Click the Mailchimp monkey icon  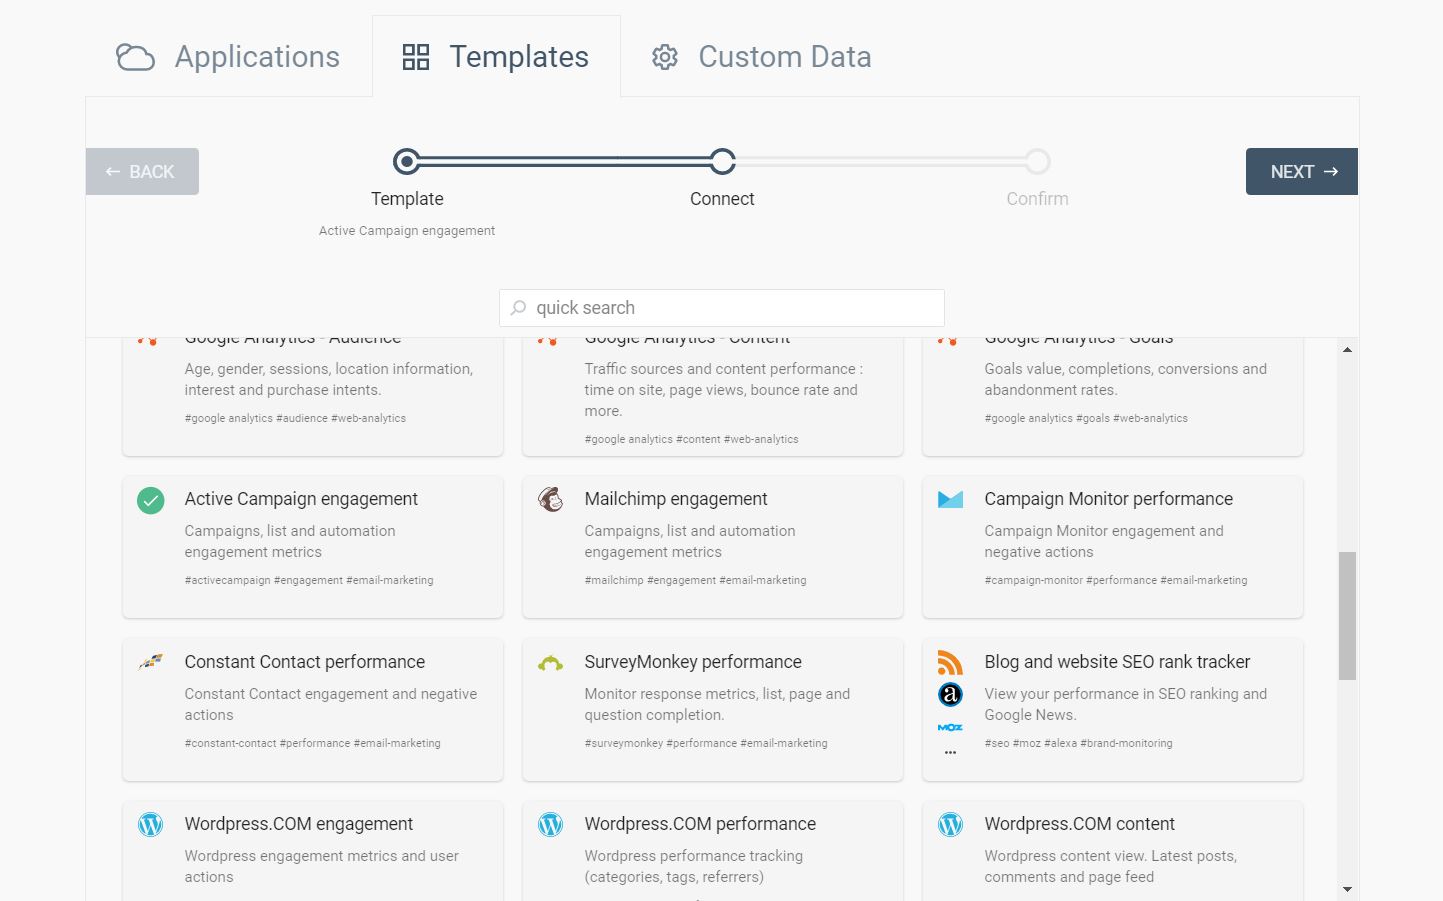point(551,499)
